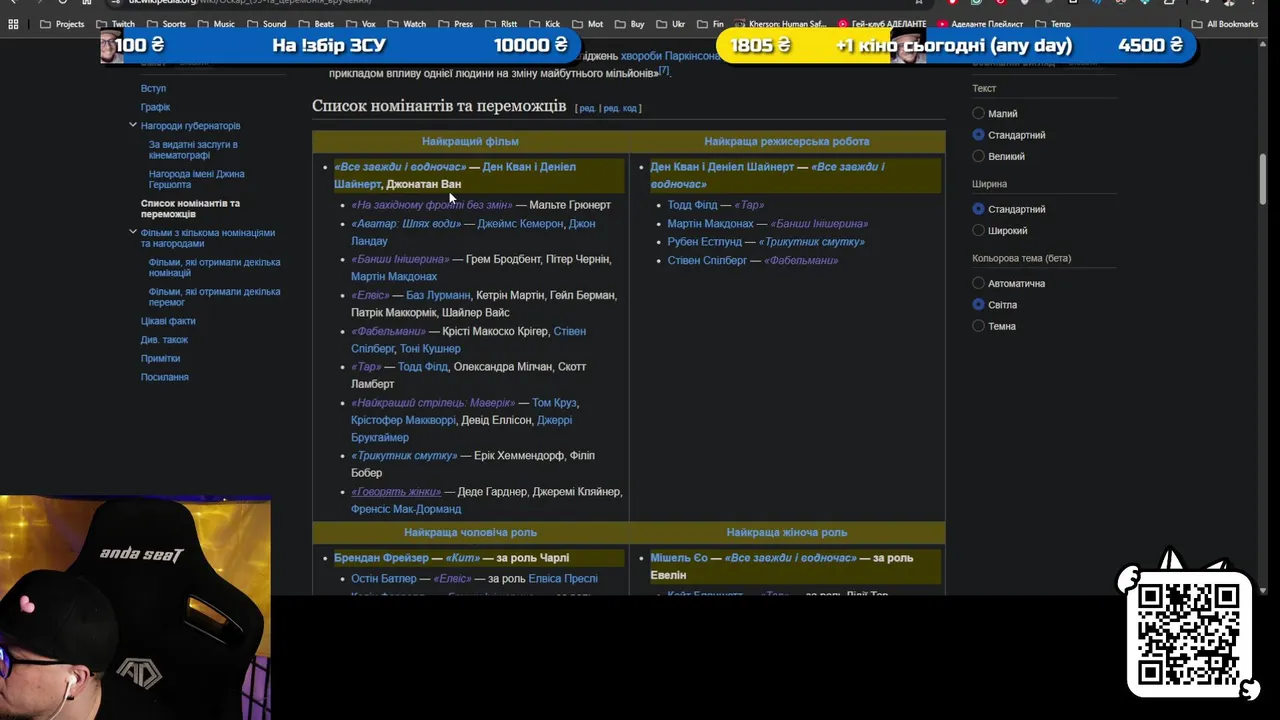Collapse the Фільми з кількома номінаціями section

[x=132, y=232]
